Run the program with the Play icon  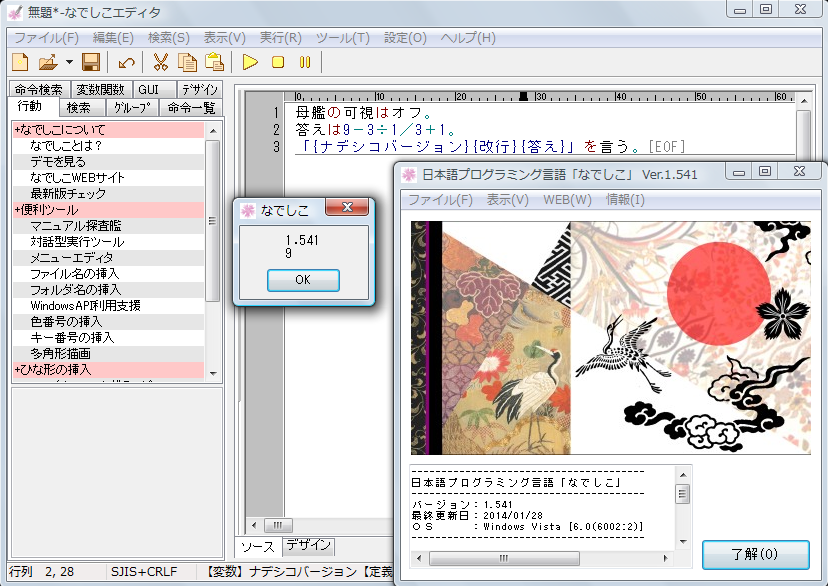coord(250,62)
